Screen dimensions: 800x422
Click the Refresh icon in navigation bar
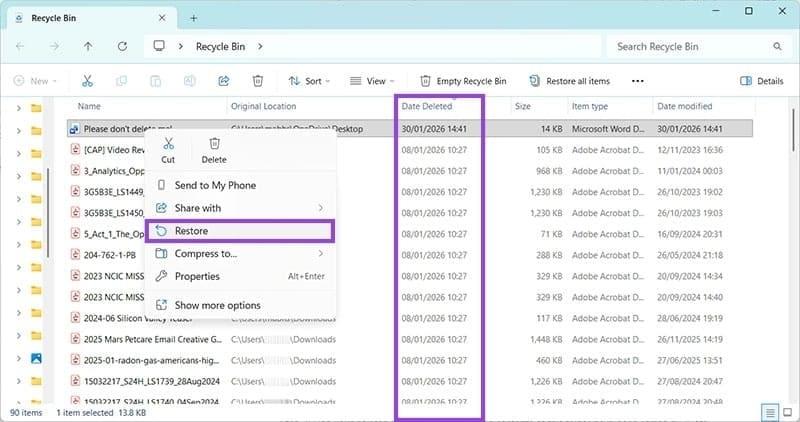[x=122, y=46]
